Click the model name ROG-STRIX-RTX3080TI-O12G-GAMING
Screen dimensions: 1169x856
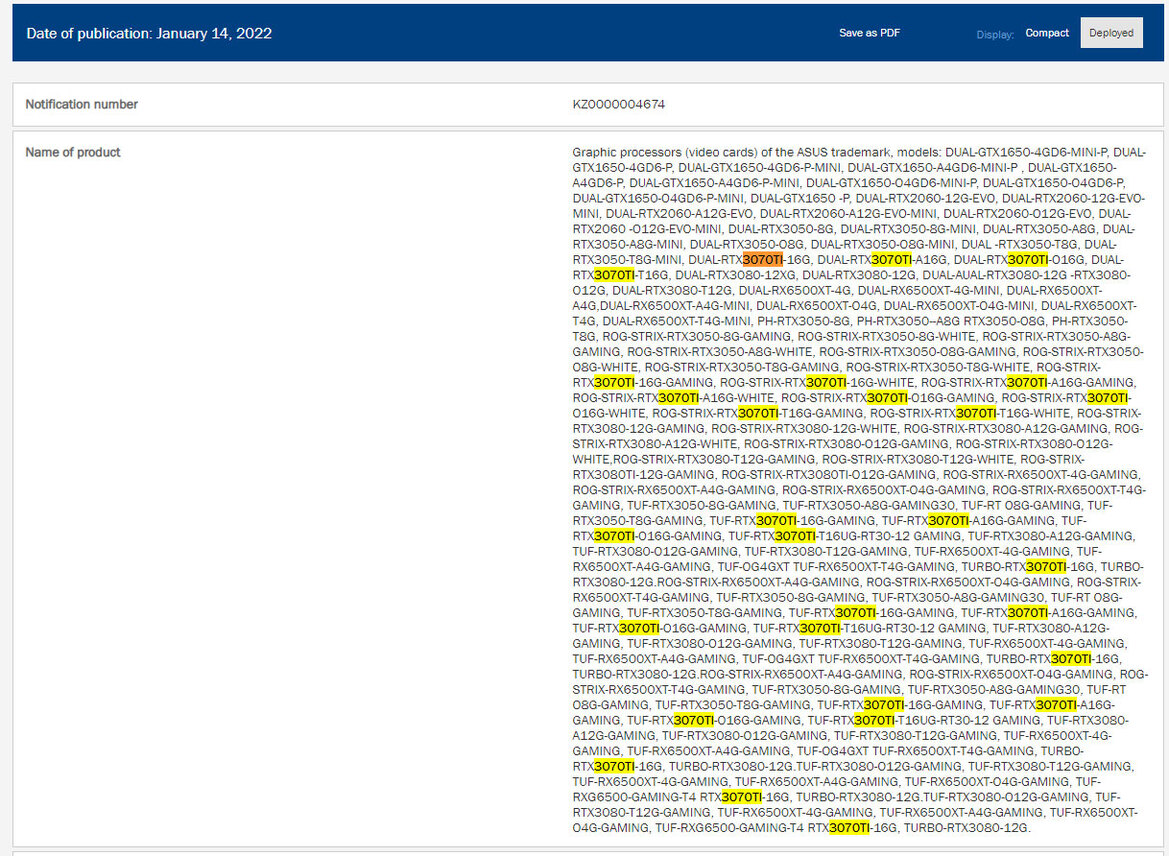(828, 475)
